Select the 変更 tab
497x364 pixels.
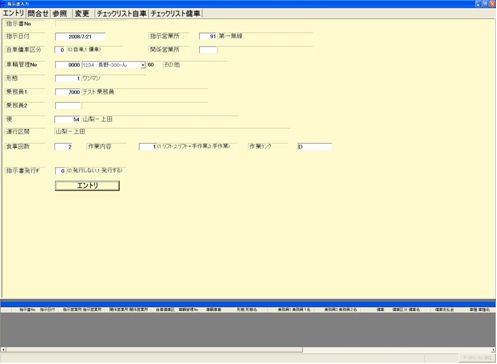[x=82, y=14]
